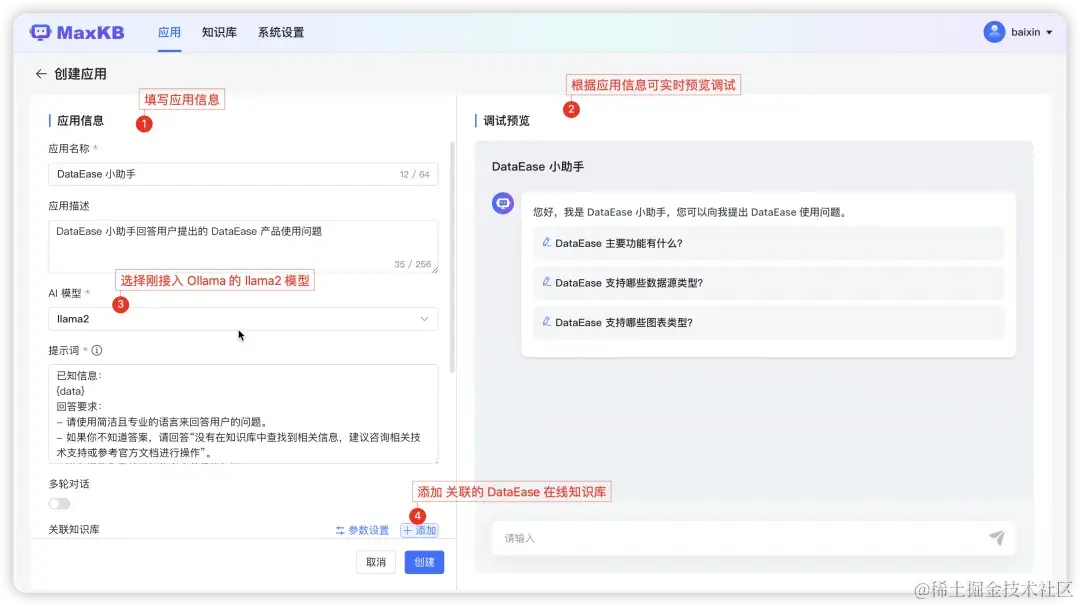Select suggested question DataEase 支持哪些数据源类型?
Screen dimensions: 1080x606
(768, 282)
